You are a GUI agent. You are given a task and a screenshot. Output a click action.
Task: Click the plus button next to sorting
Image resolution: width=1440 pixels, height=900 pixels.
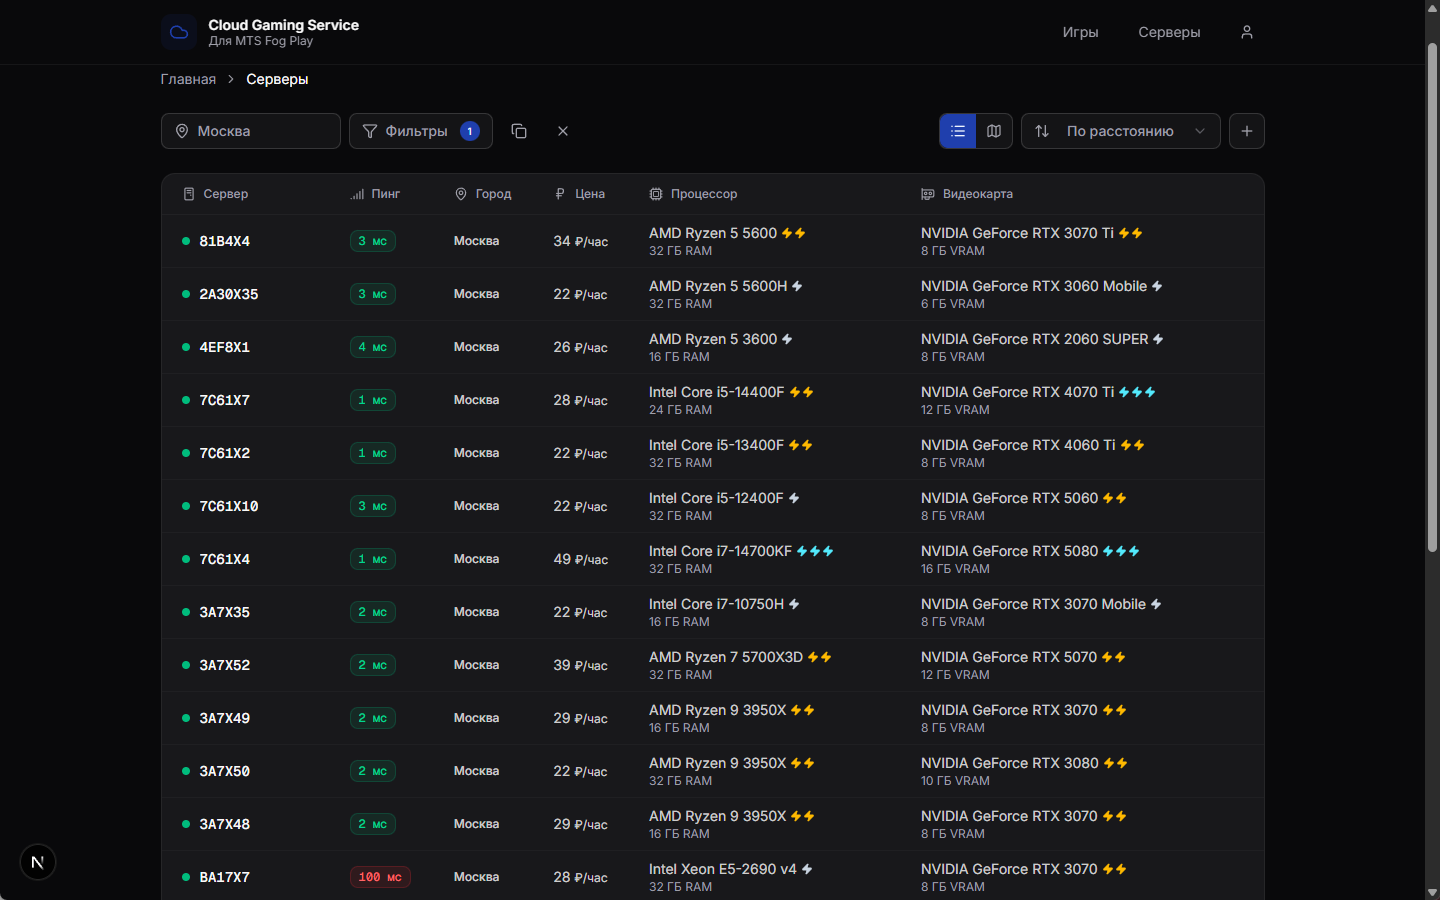click(x=1247, y=131)
